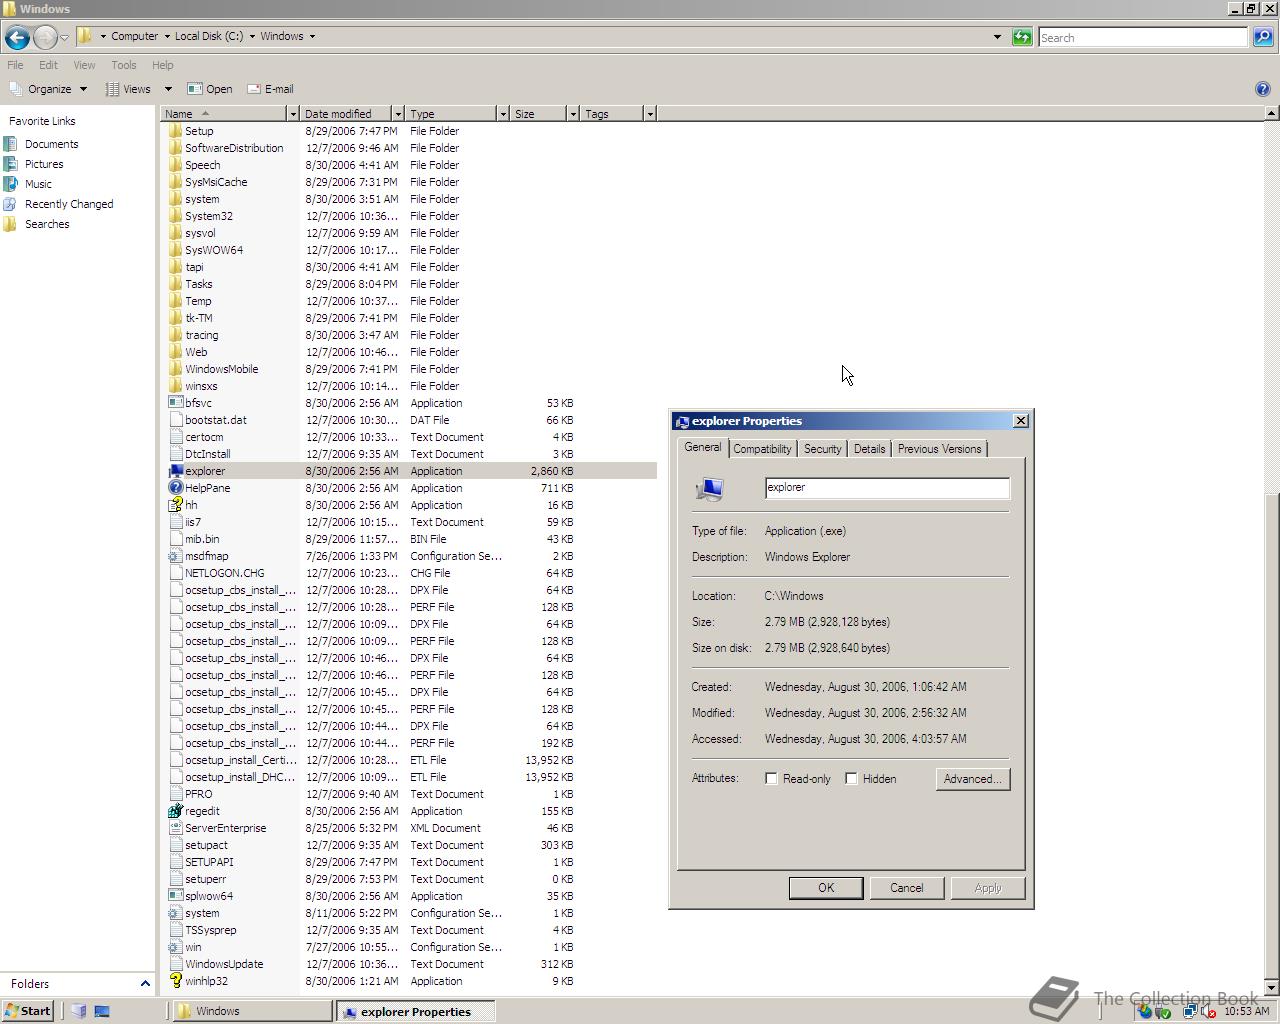Click OK in explorer Properties

(x=826, y=888)
